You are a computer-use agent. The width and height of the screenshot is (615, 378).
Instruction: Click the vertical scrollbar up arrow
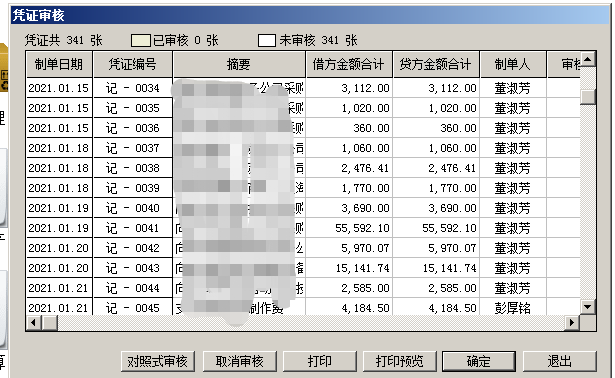coord(588,59)
